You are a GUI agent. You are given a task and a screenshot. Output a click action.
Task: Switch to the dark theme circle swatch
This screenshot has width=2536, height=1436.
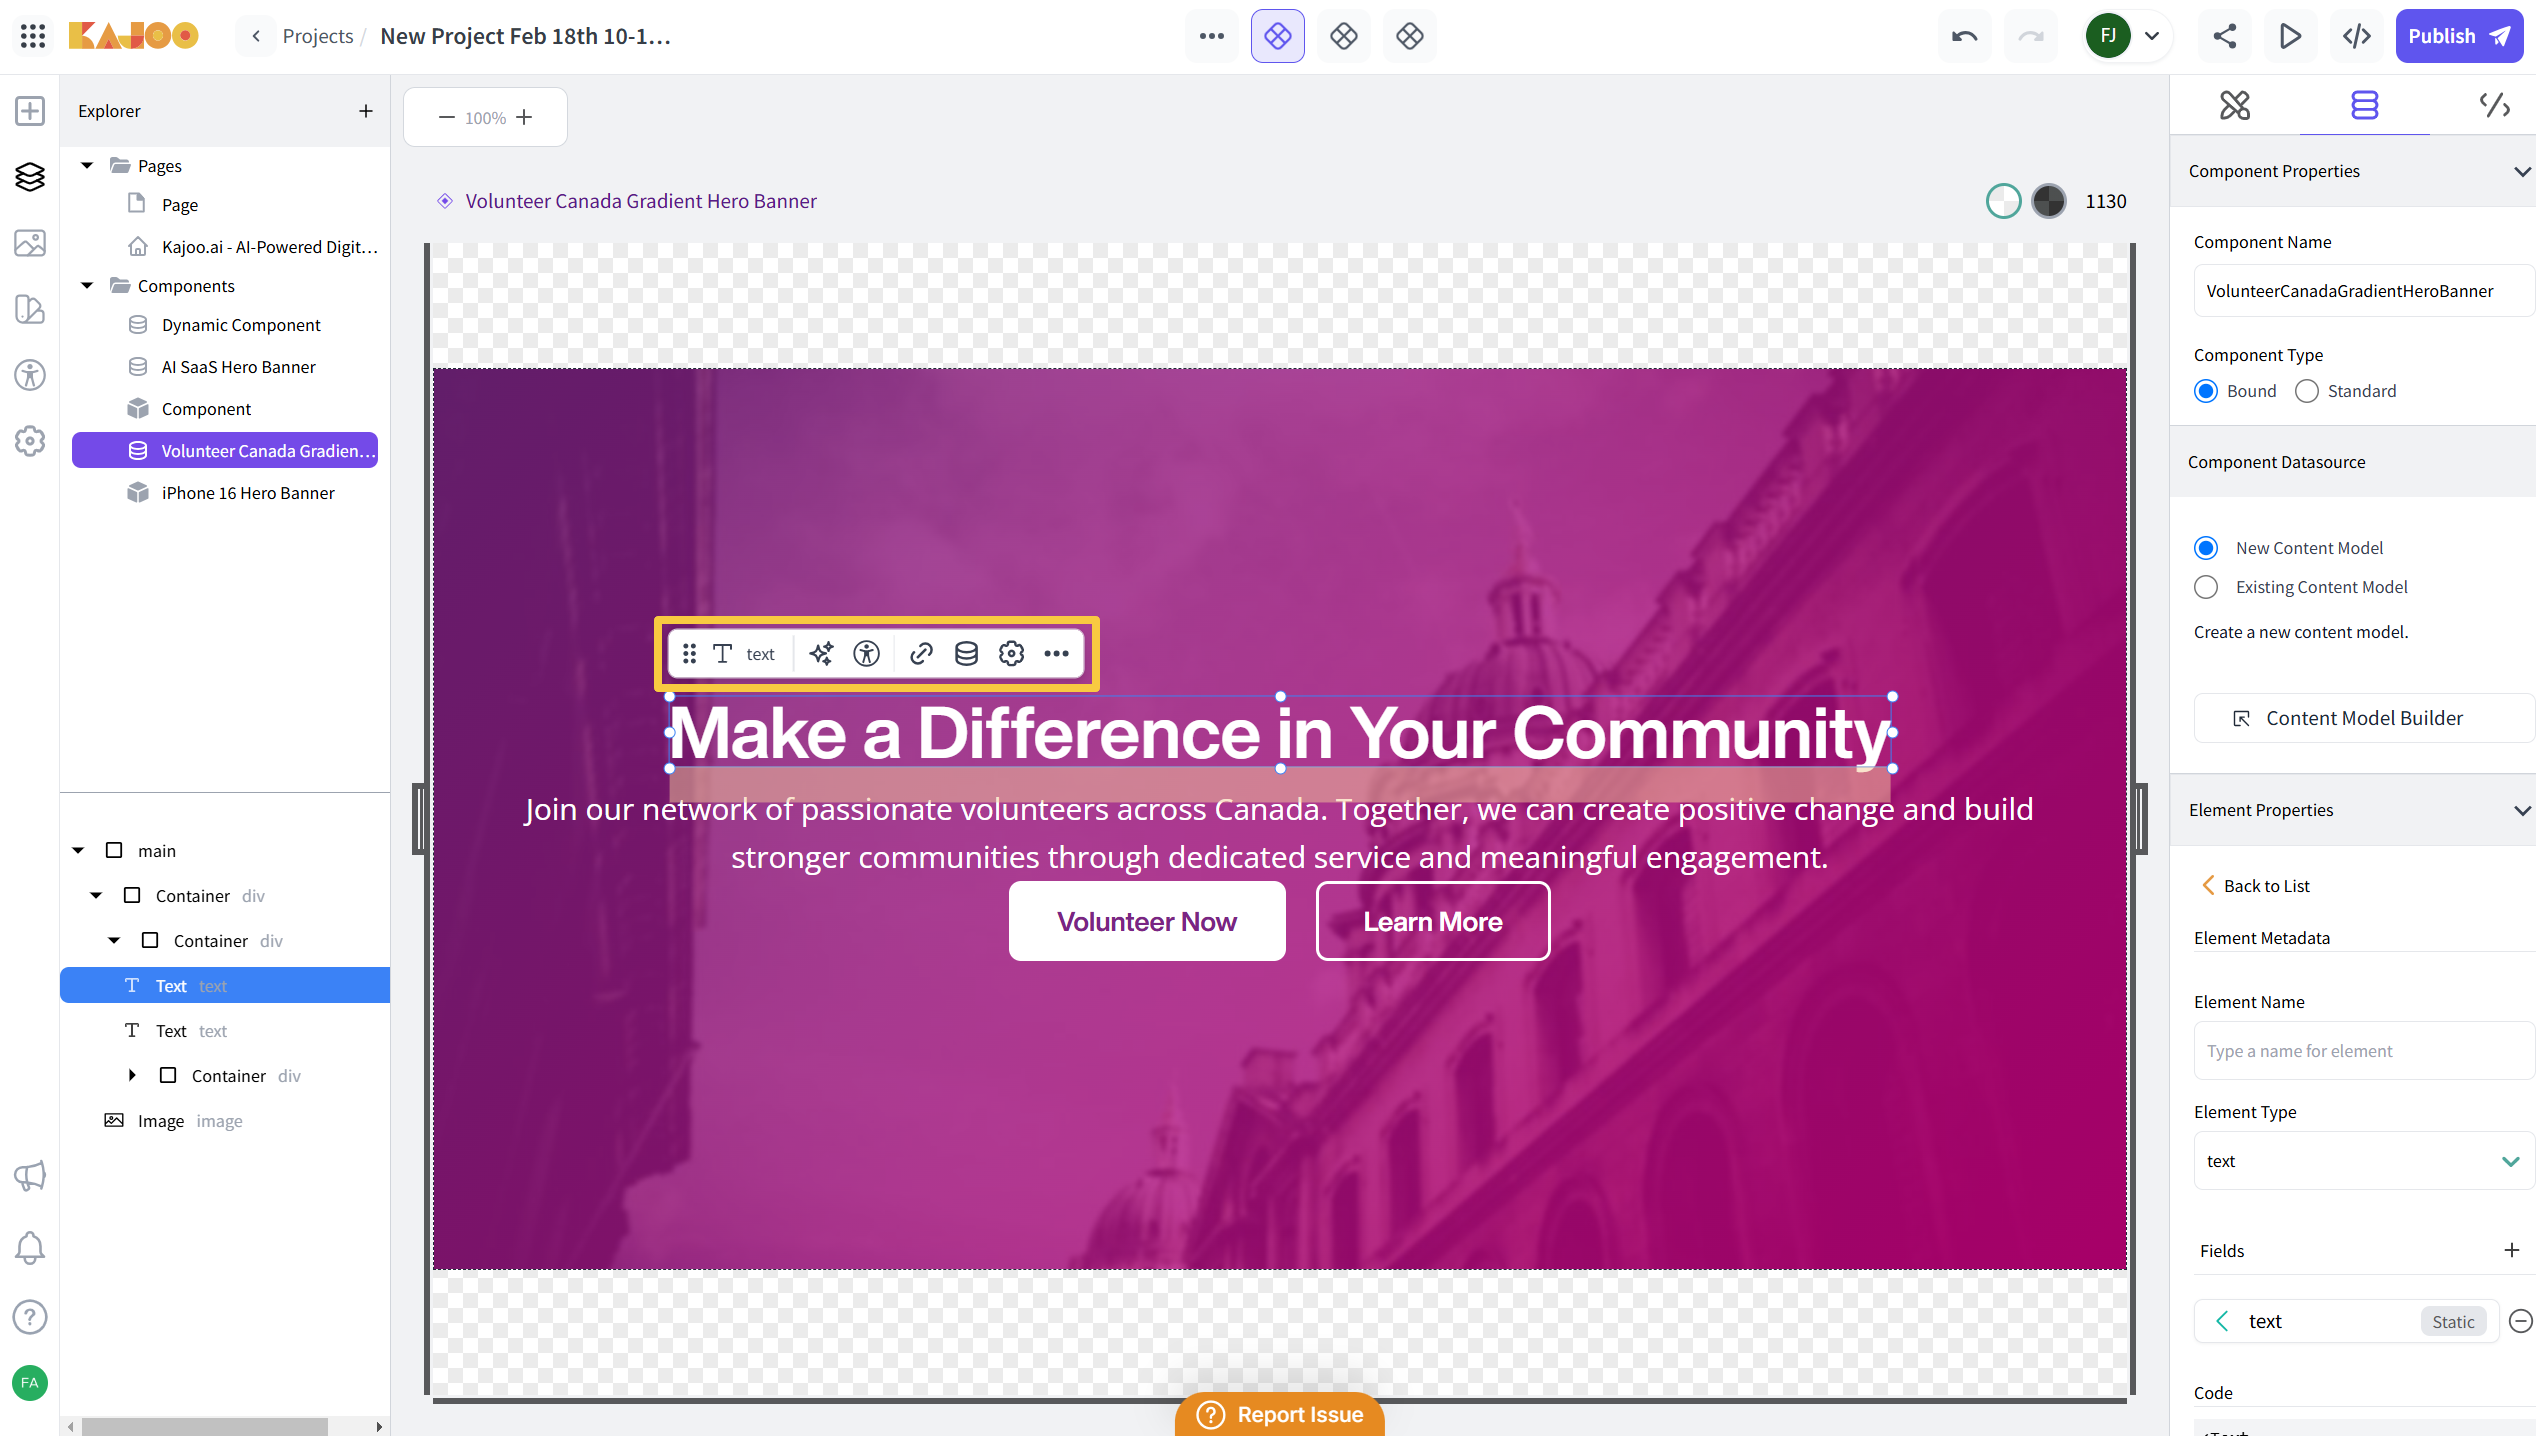(x=2048, y=201)
